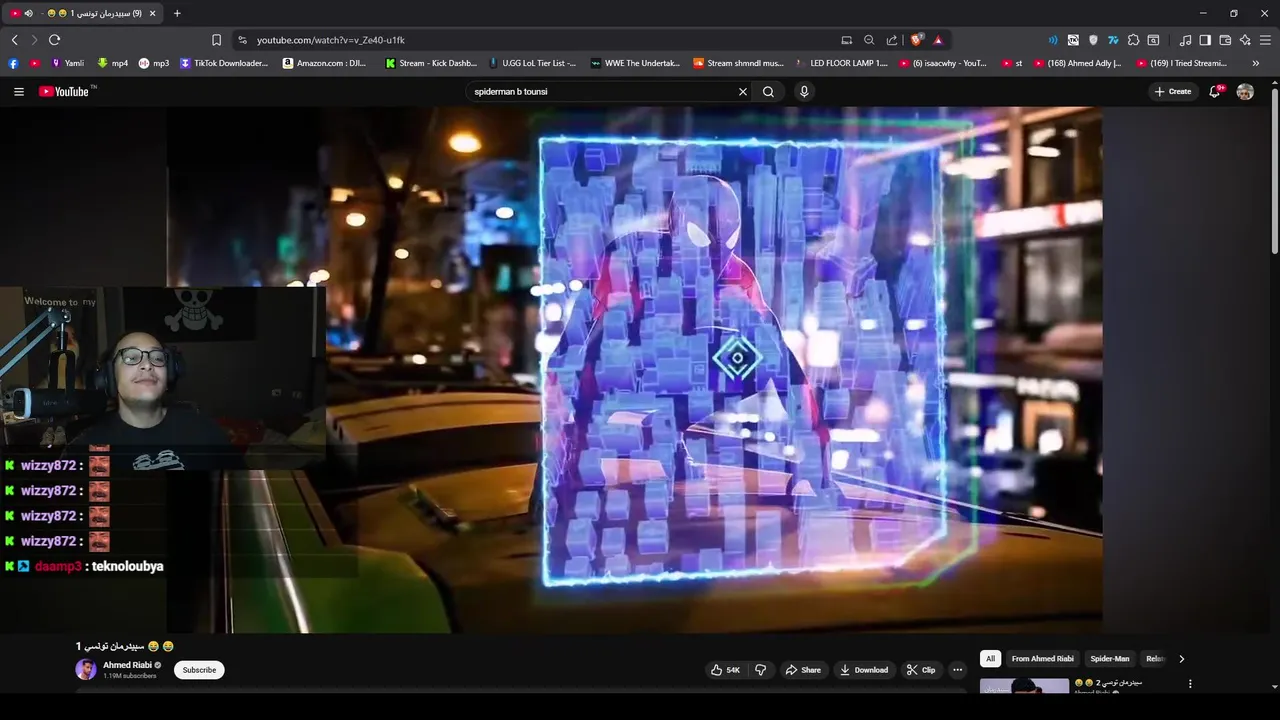The width and height of the screenshot is (1280, 720).
Task: Open mp4 bookmark
Action: [x=112, y=63]
